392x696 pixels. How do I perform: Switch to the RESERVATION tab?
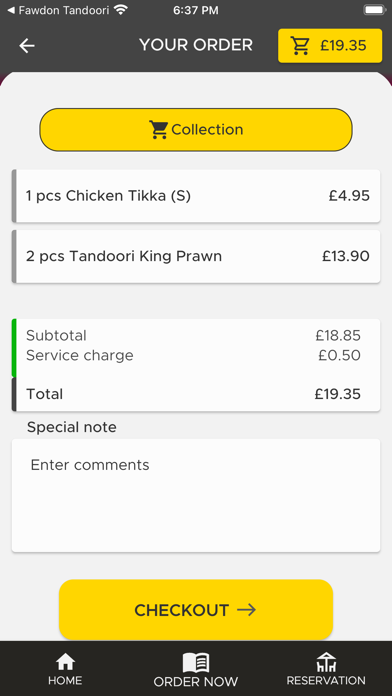[326, 669]
